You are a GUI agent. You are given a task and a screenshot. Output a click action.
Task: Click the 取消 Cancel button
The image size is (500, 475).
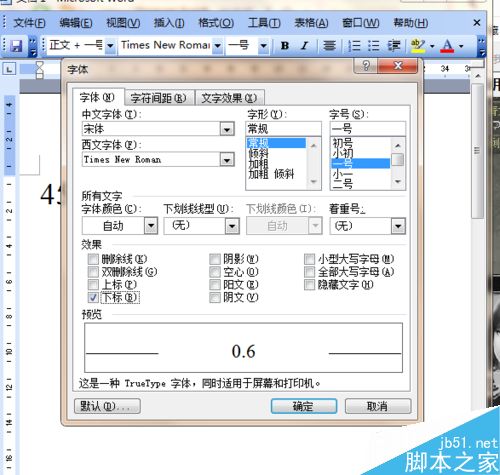[x=378, y=406]
